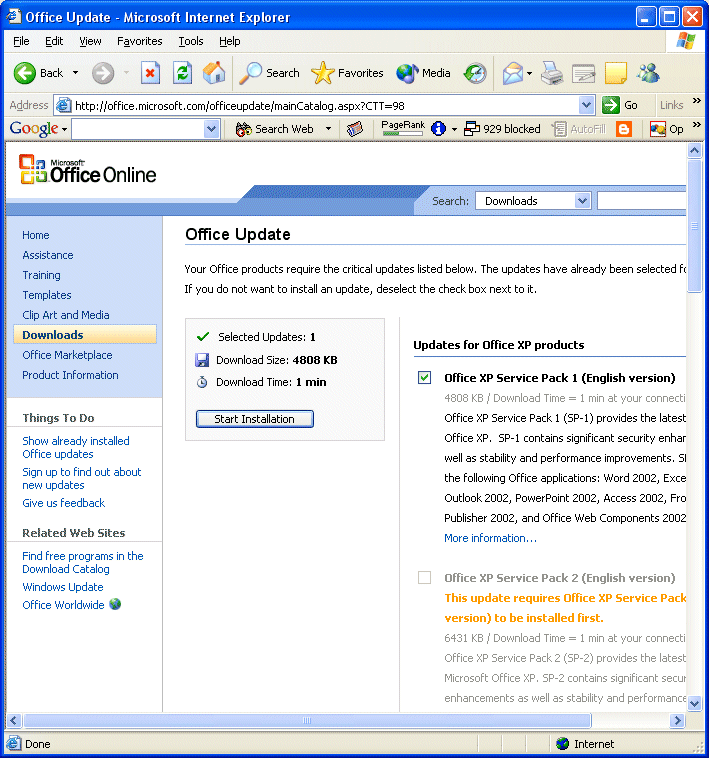
Task: Open Clip Art and Media link
Action: [x=66, y=315]
